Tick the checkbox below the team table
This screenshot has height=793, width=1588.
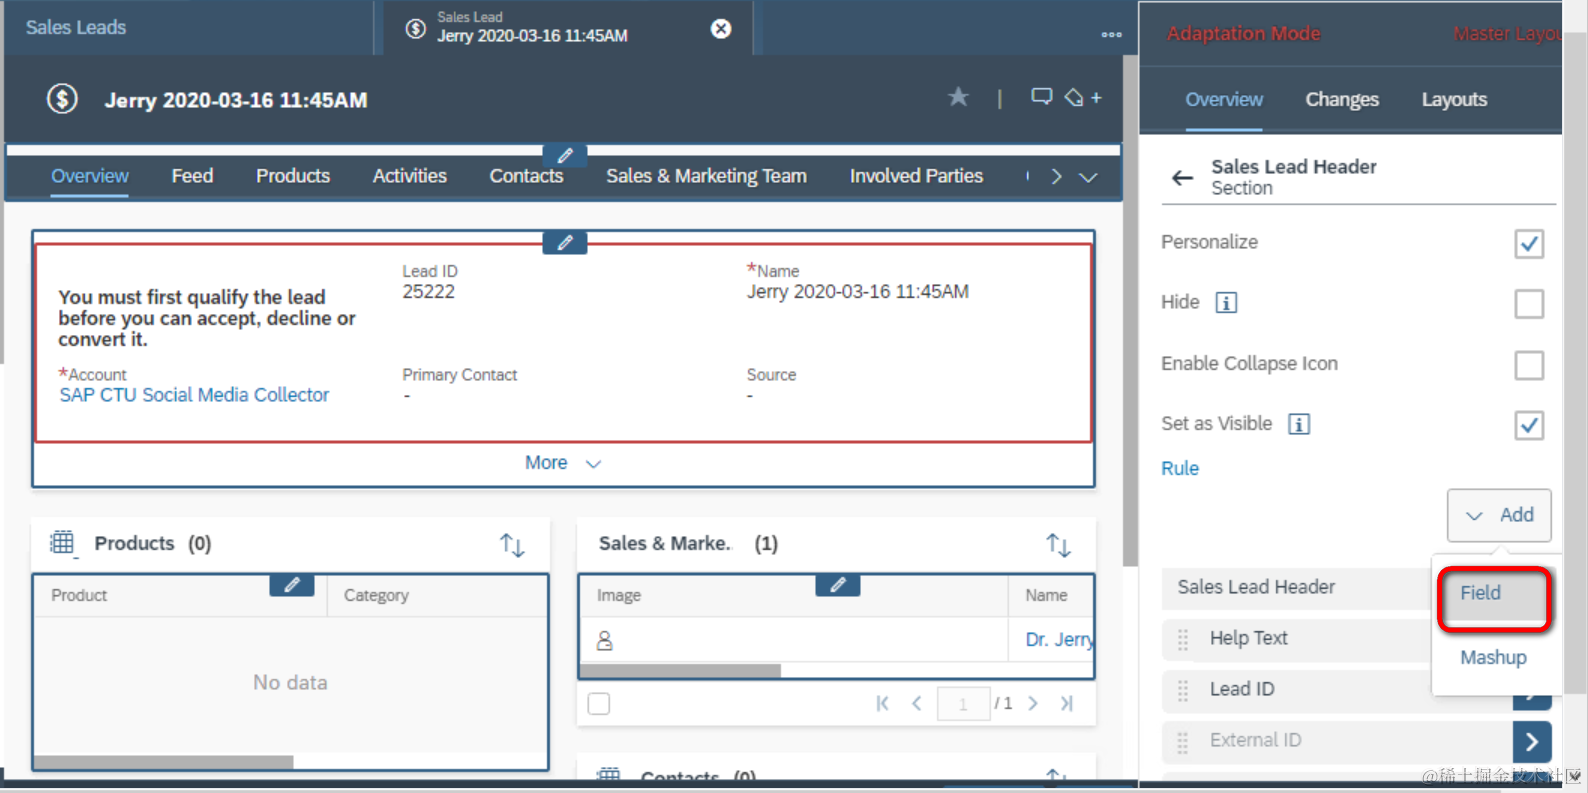[x=599, y=704]
